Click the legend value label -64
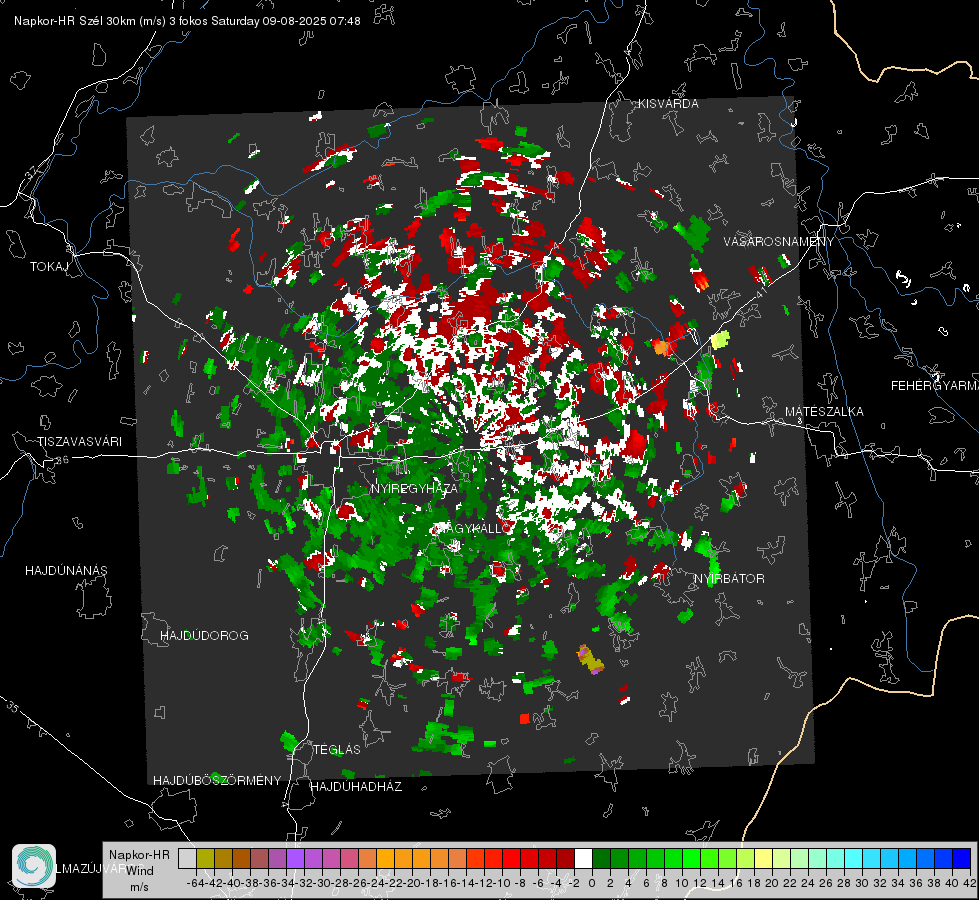This screenshot has width=979, height=900. click(x=196, y=883)
